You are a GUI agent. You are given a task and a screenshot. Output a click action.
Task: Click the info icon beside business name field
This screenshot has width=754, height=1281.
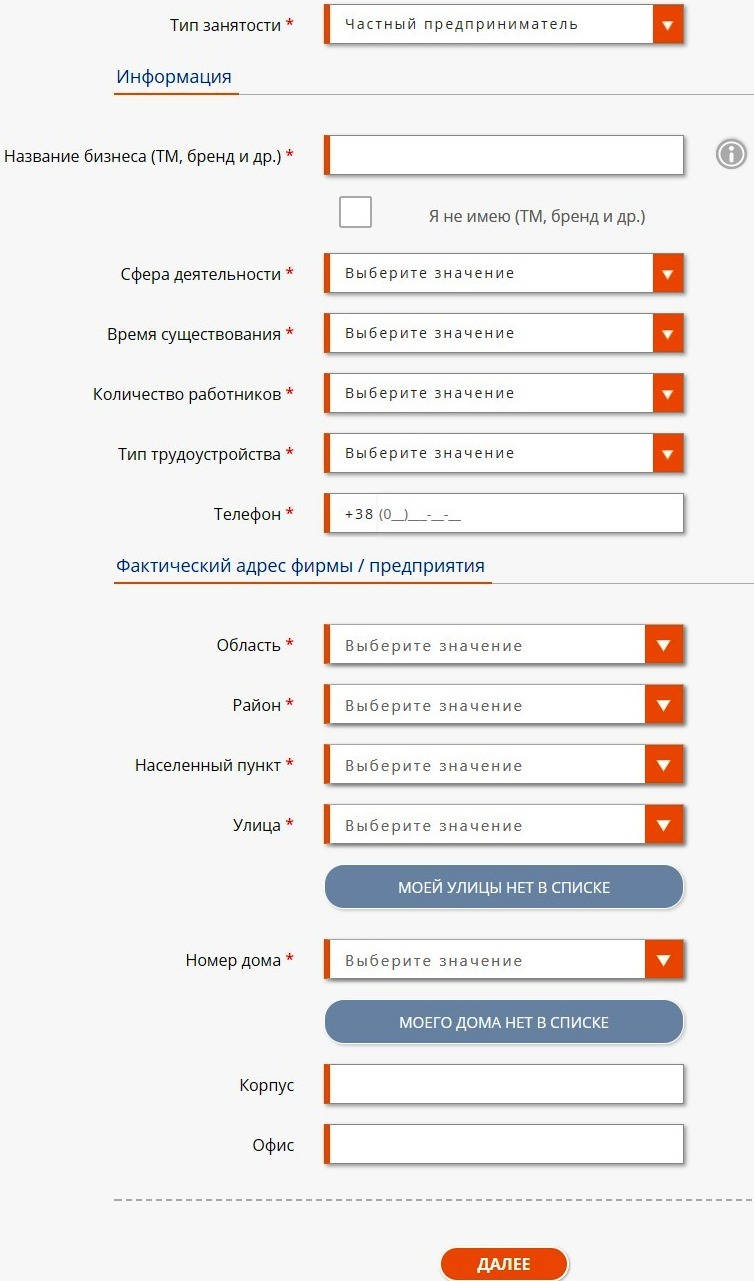tap(730, 154)
